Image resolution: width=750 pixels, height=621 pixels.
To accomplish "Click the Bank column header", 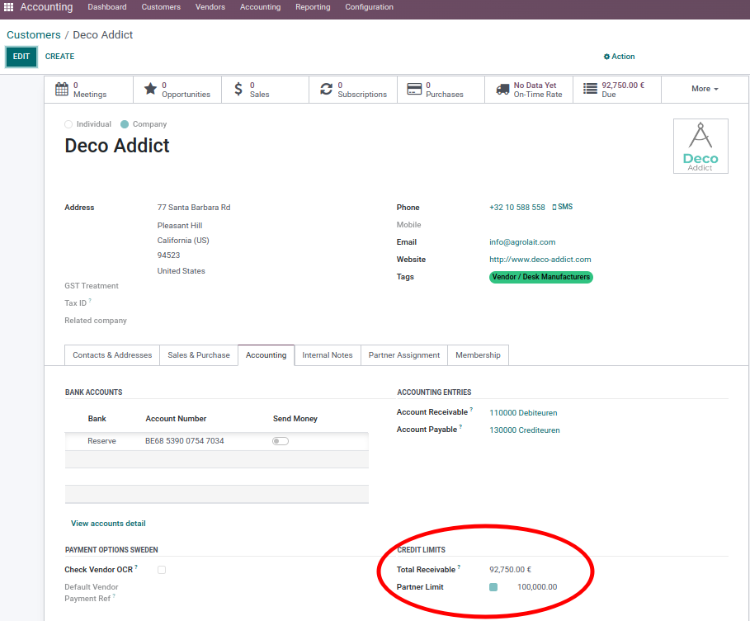I will [x=97, y=419].
